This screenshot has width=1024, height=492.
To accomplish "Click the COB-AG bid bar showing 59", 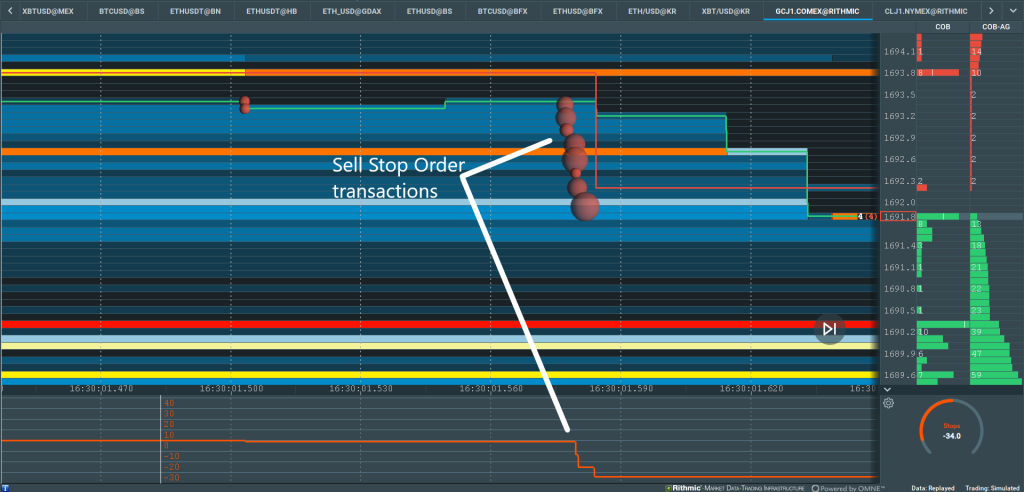I will (x=995, y=376).
